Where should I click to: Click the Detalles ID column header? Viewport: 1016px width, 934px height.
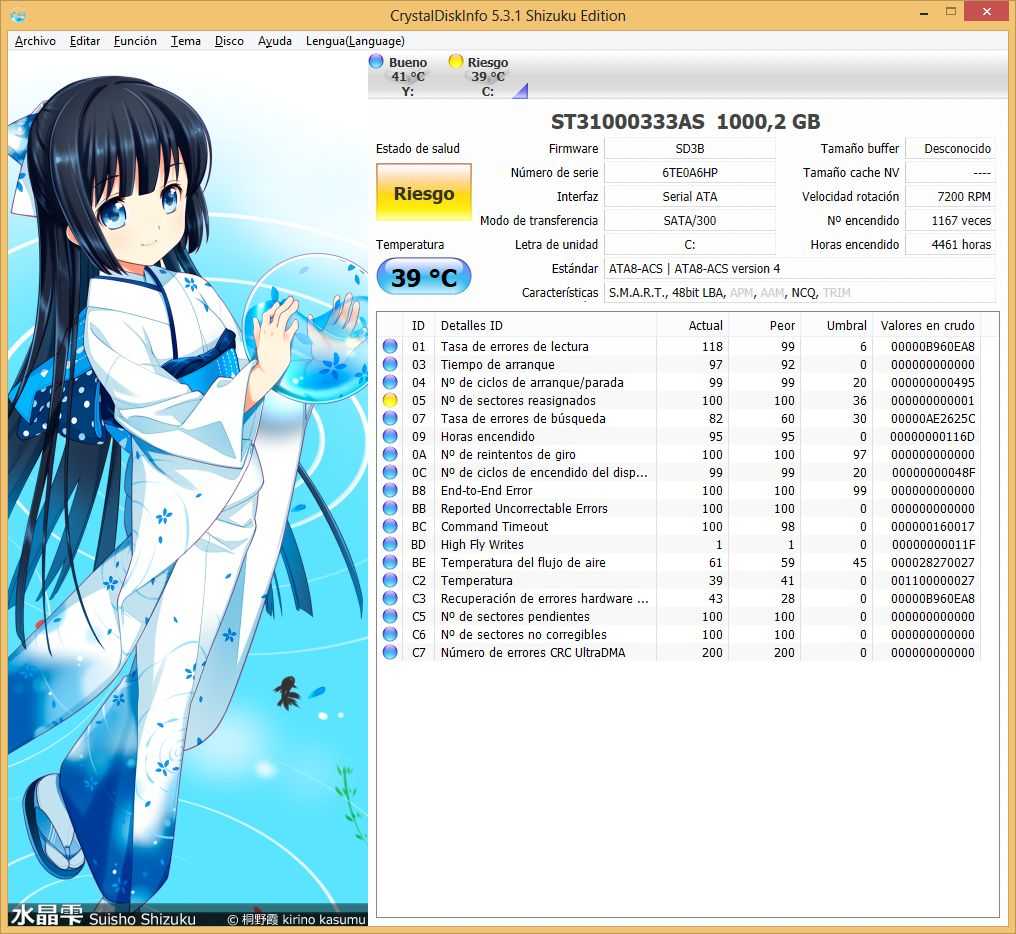[x=546, y=325]
